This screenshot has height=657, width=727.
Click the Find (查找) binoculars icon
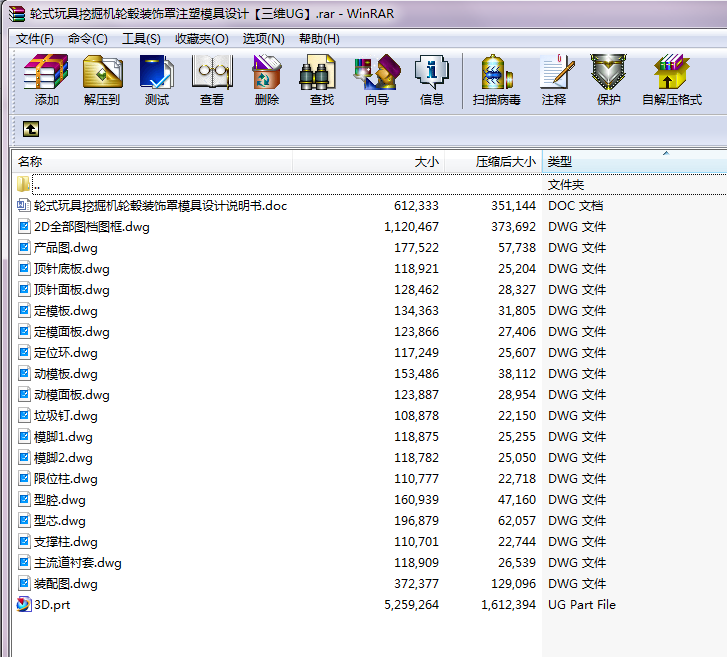tap(318, 71)
